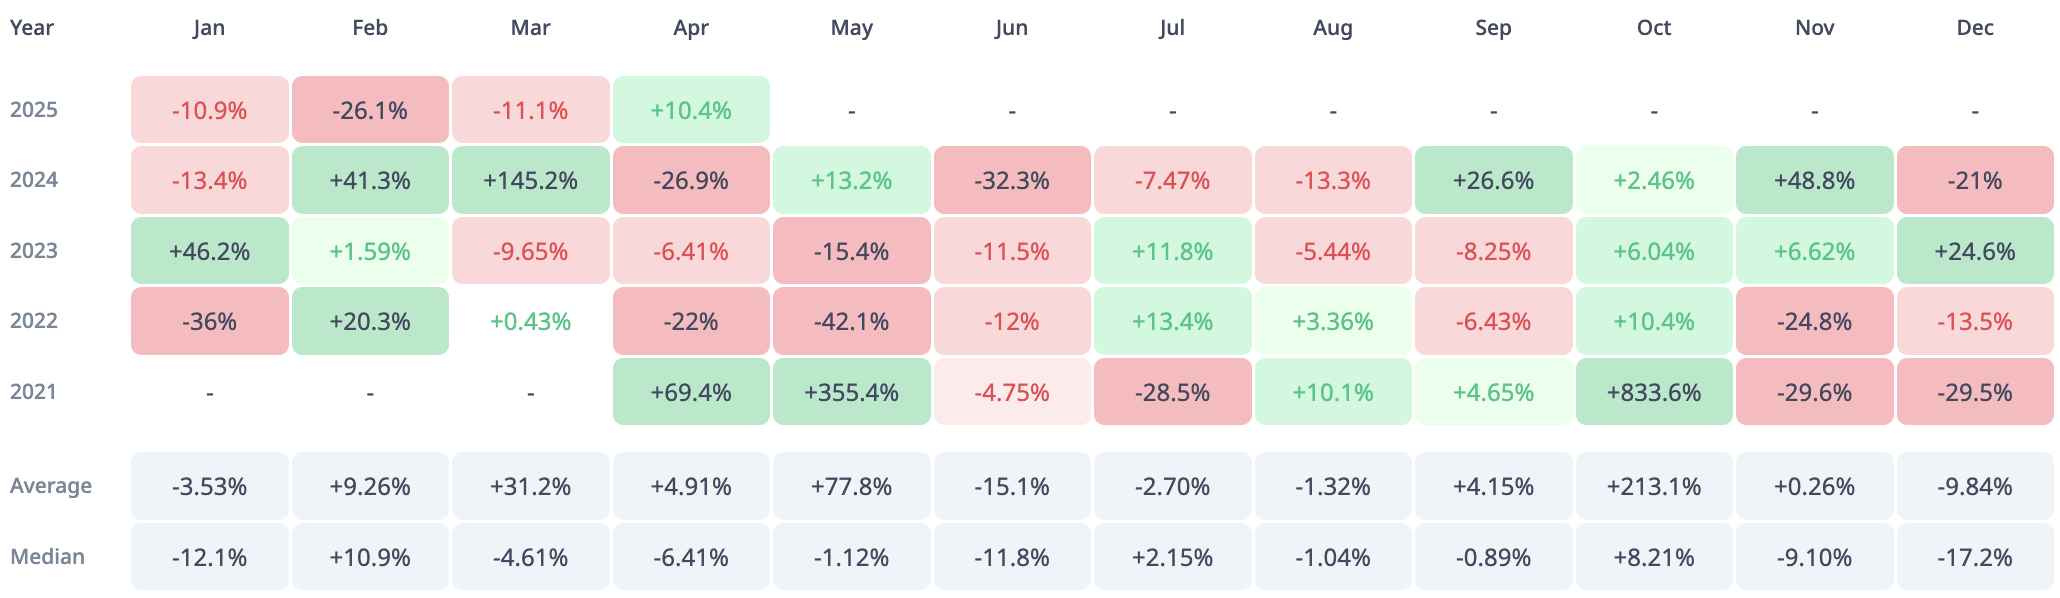Click the June 2024 -32.3% cell
Screen dimensions: 2060x598
coord(1012,181)
